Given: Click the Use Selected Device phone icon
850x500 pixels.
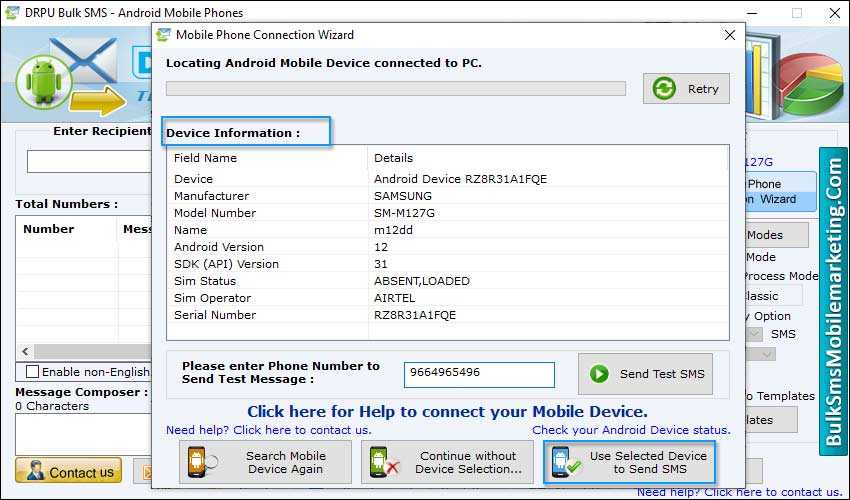Looking at the screenshot, I should [x=562, y=462].
